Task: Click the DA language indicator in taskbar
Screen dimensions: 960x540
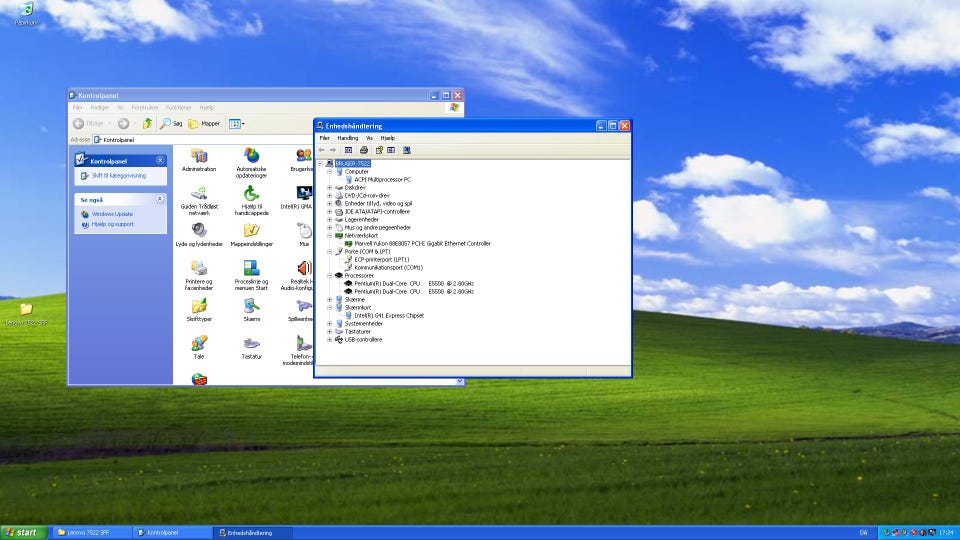Action: (x=863, y=533)
